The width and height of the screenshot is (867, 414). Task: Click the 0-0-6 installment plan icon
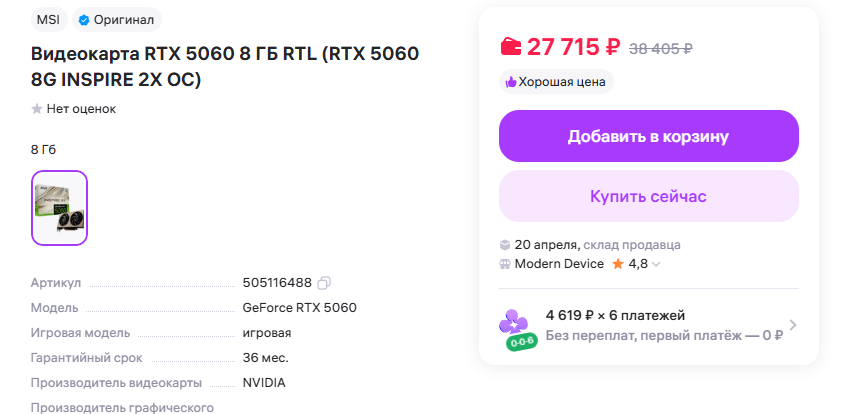pyautogui.click(x=518, y=327)
